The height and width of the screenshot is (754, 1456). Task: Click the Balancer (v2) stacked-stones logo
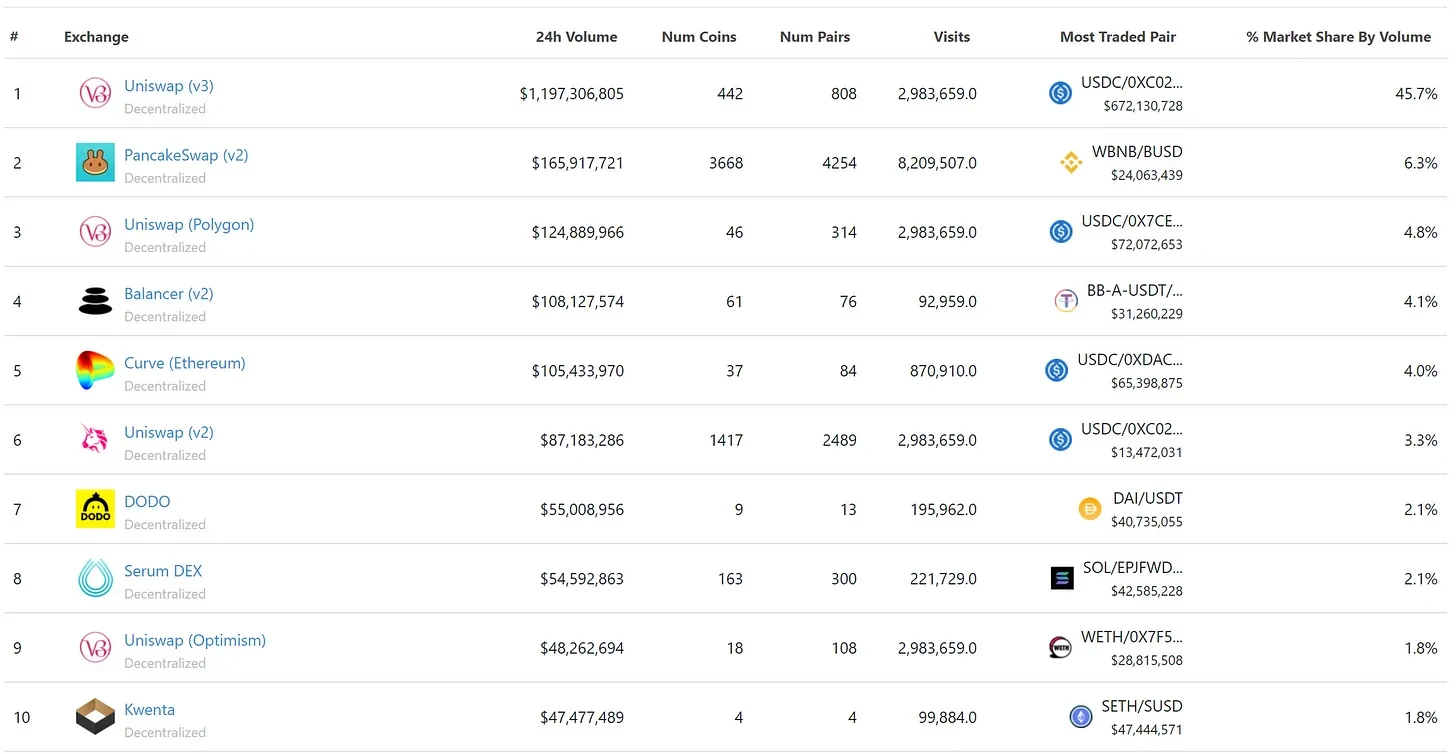click(x=95, y=301)
